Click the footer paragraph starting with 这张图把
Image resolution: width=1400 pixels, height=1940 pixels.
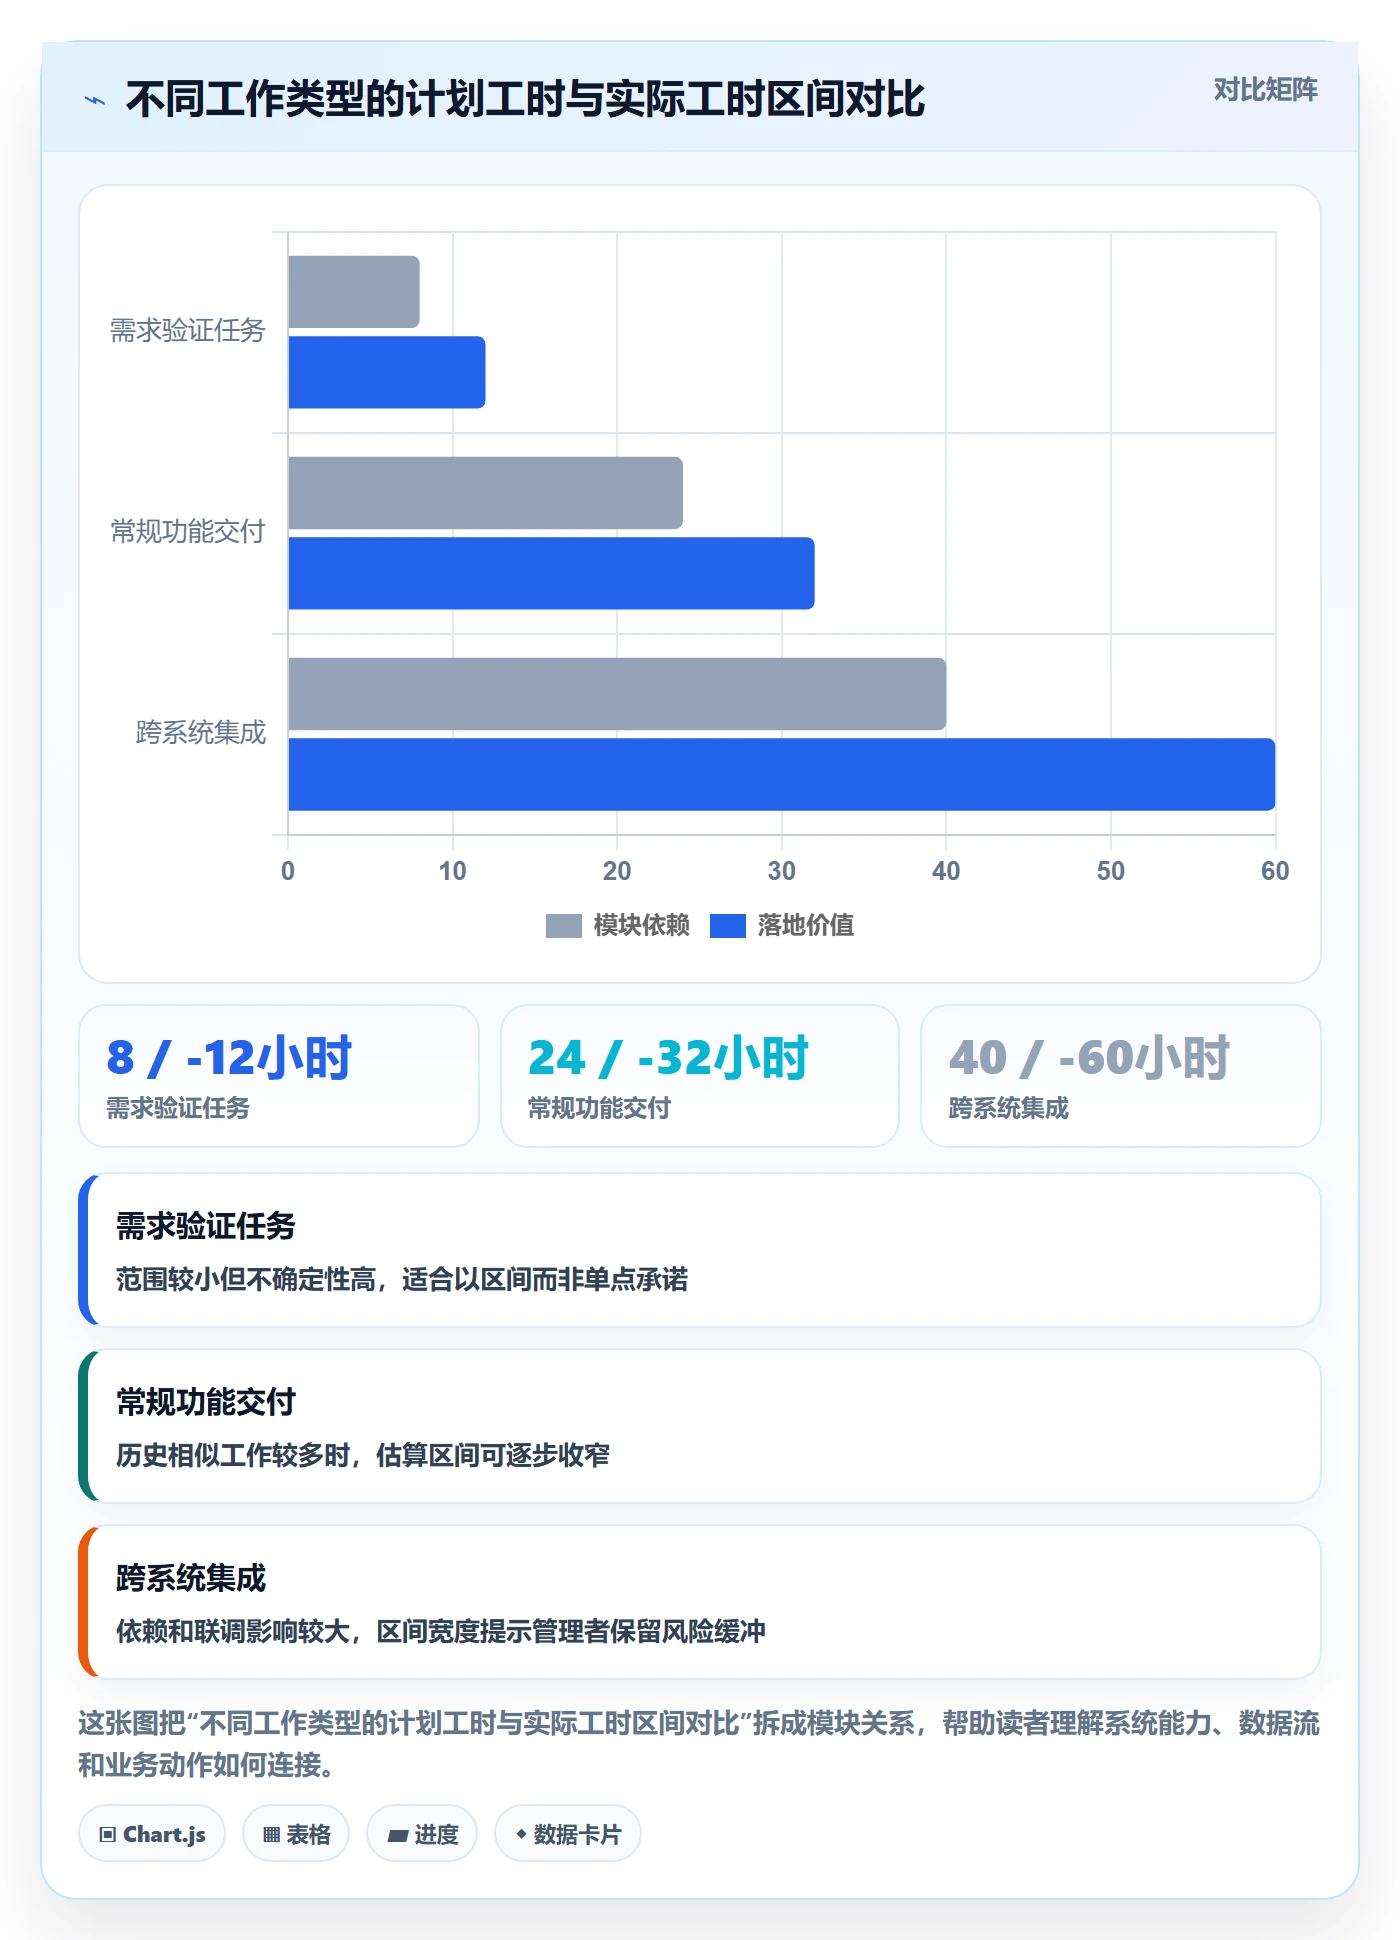click(x=699, y=1744)
